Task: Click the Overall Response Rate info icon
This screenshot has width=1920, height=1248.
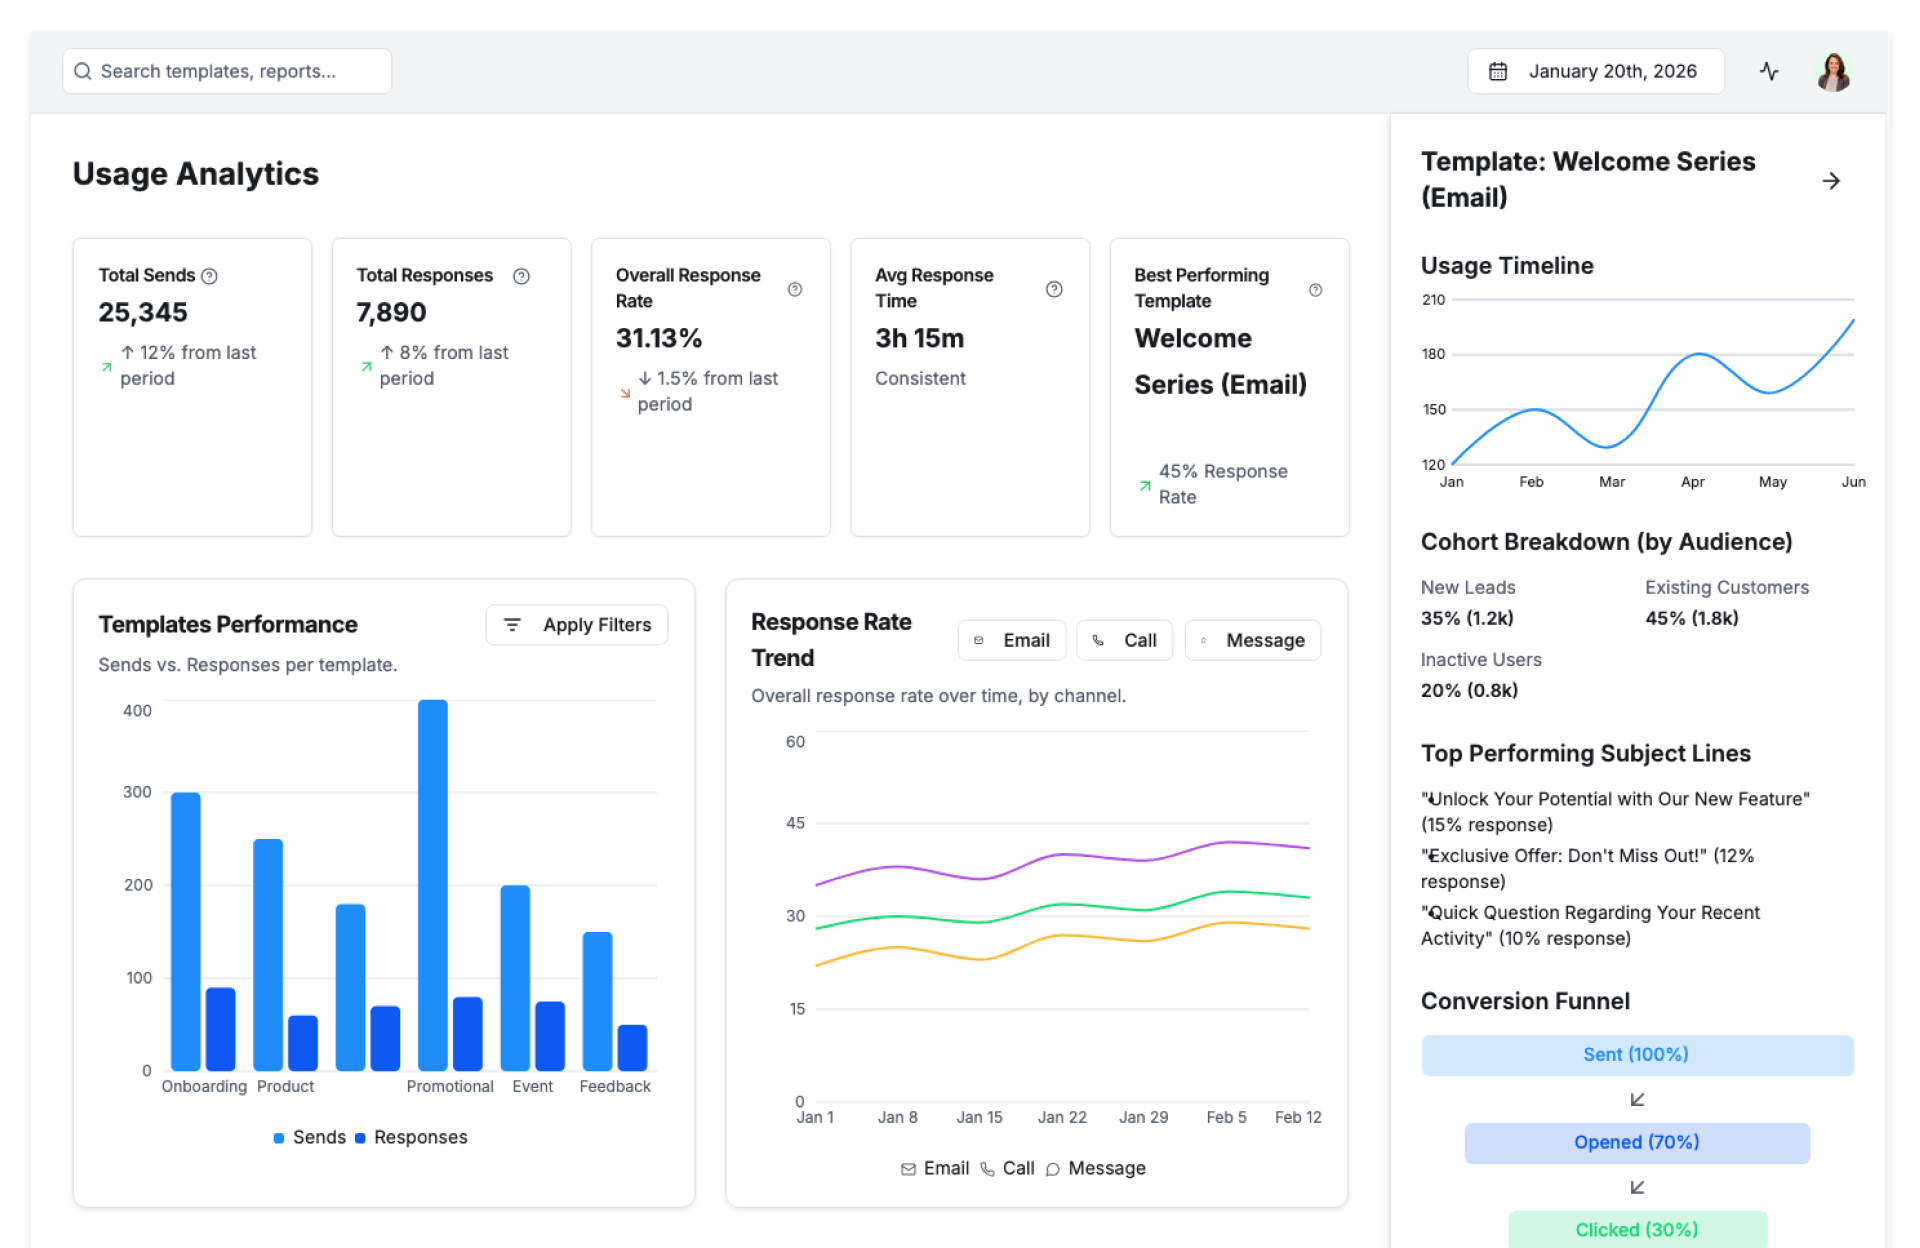Action: click(795, 289)
